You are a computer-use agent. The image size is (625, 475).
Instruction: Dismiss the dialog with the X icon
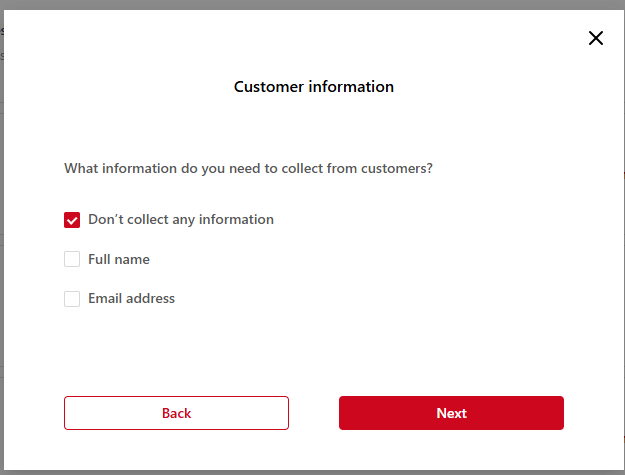(x=596, y=39)
